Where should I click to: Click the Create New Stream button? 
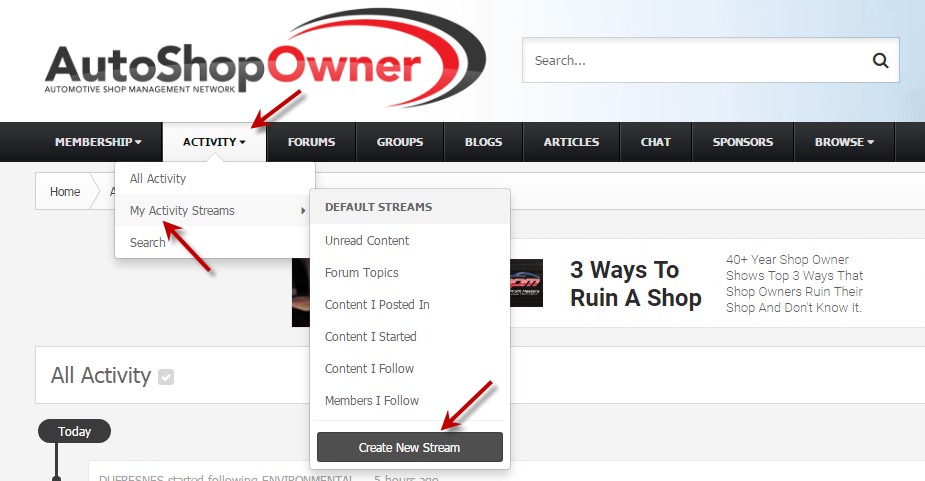(409, 447)
